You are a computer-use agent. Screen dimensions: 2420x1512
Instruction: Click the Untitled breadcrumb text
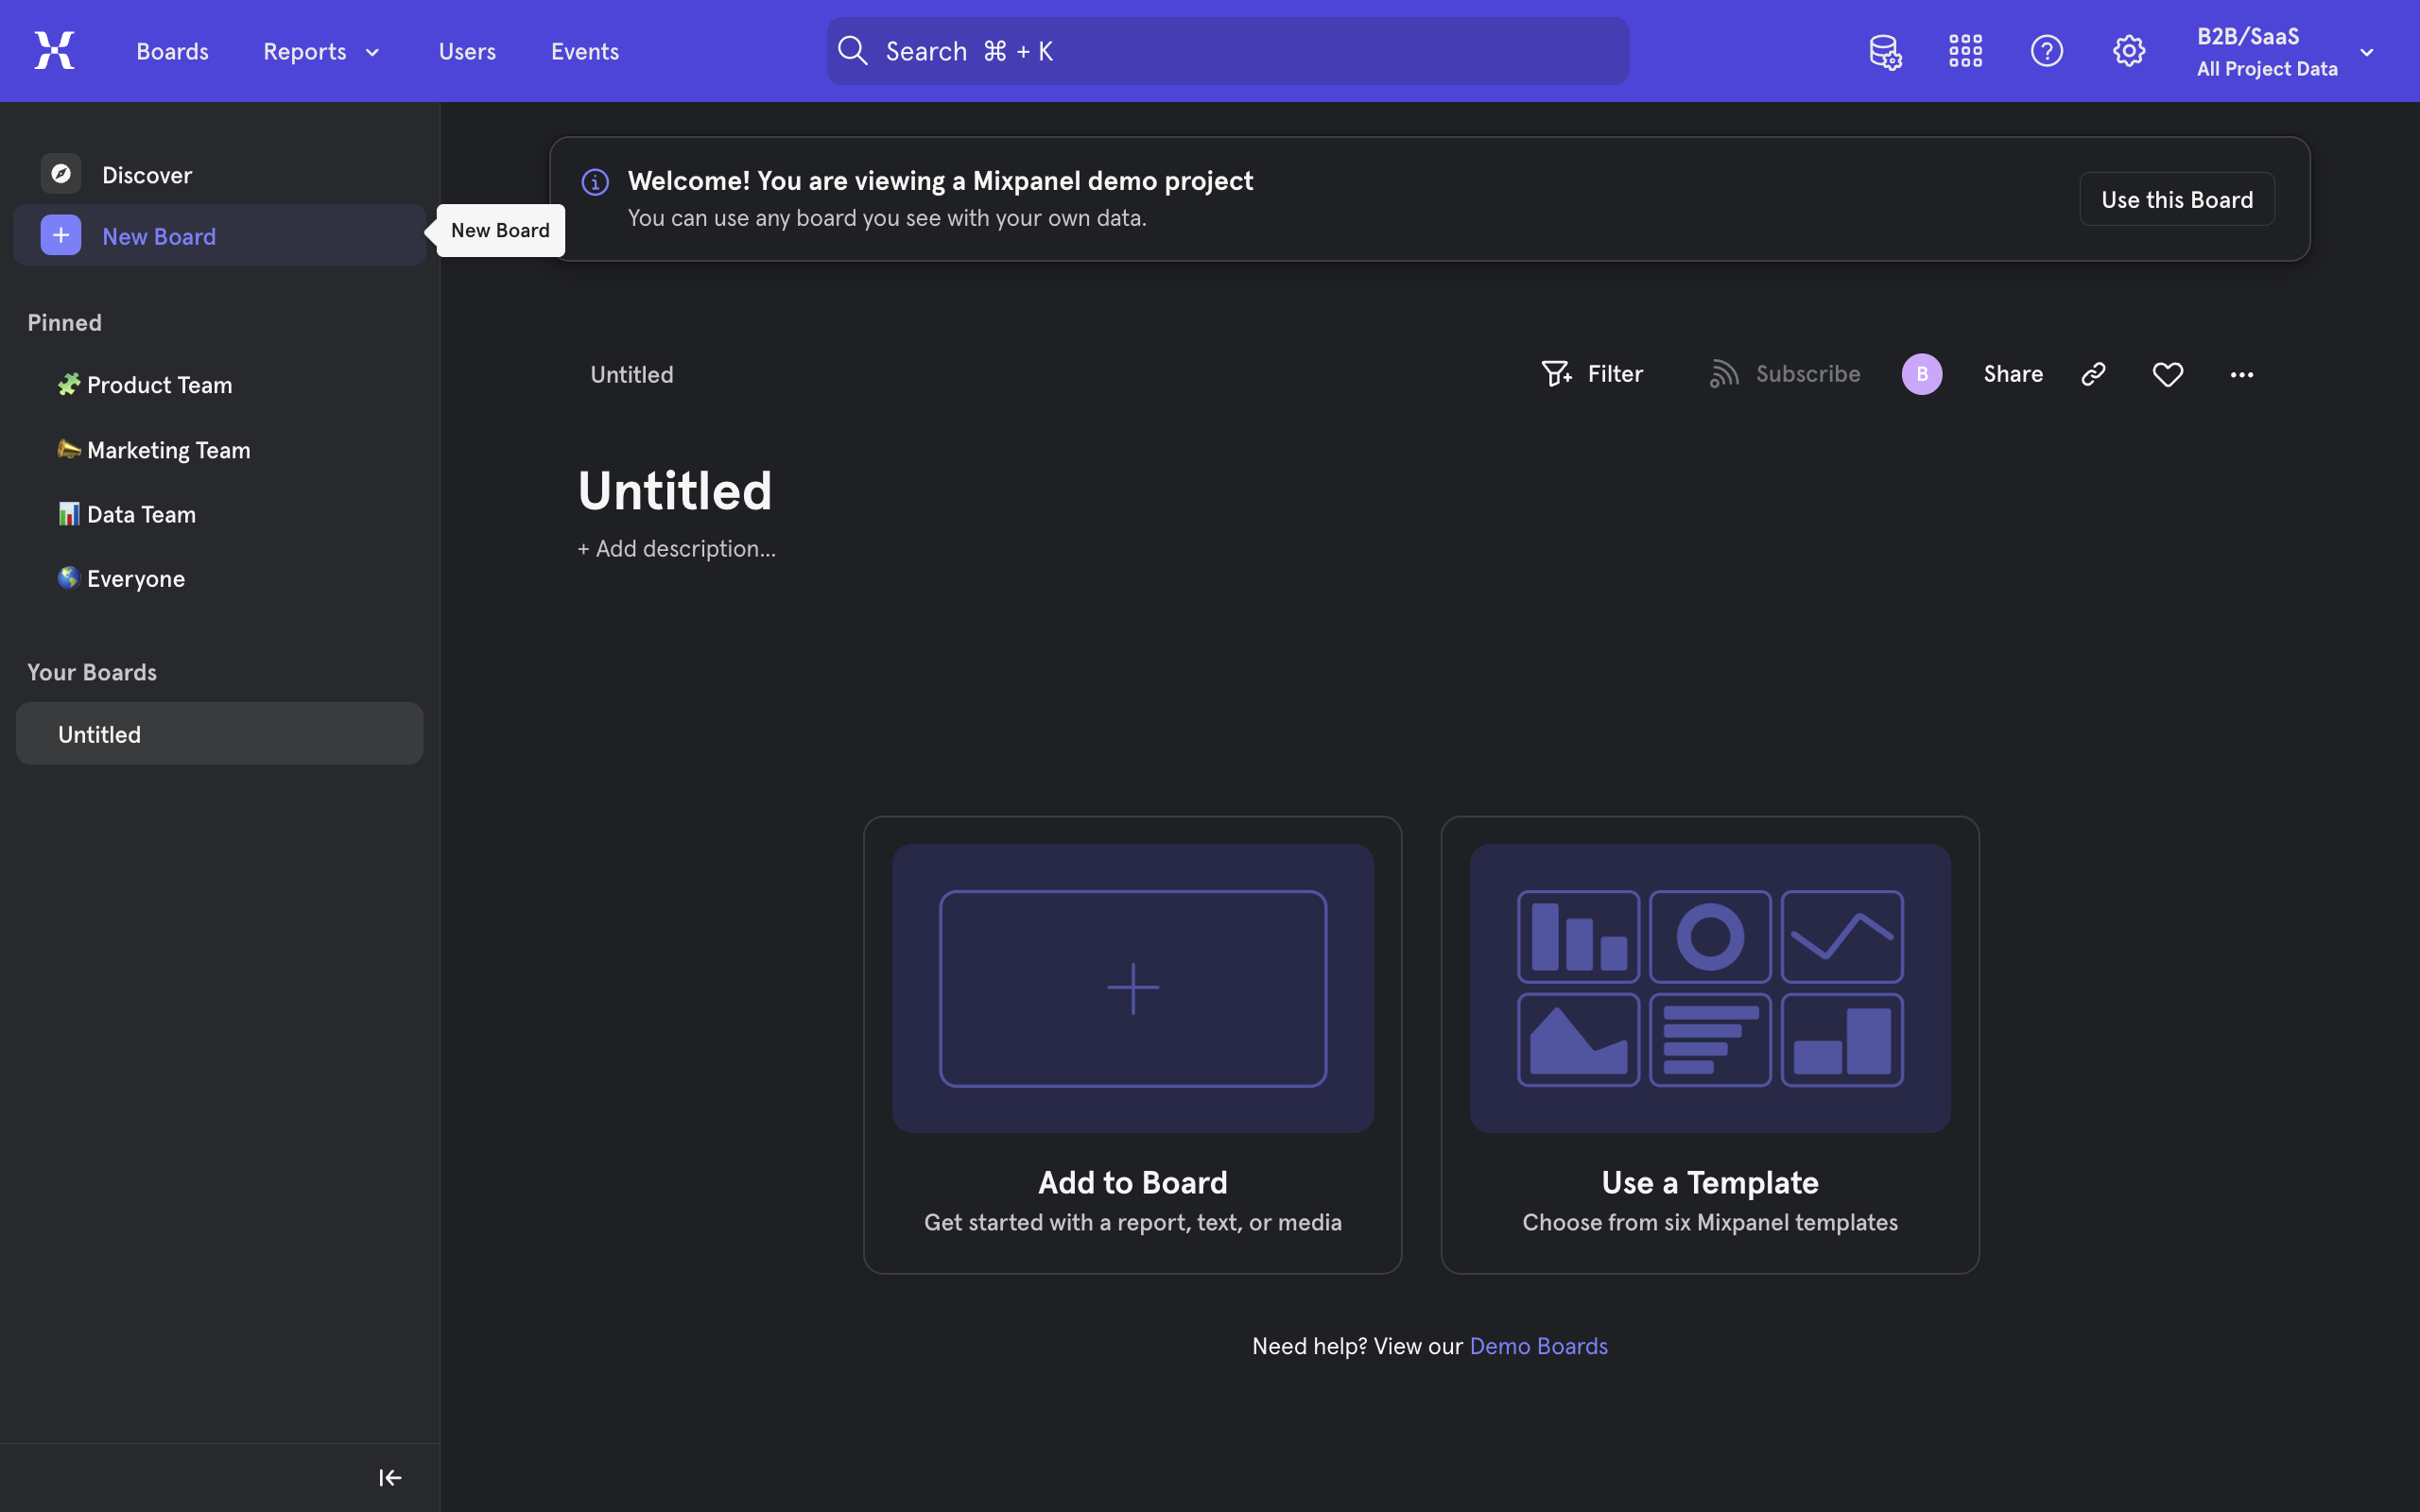(631, 374)
